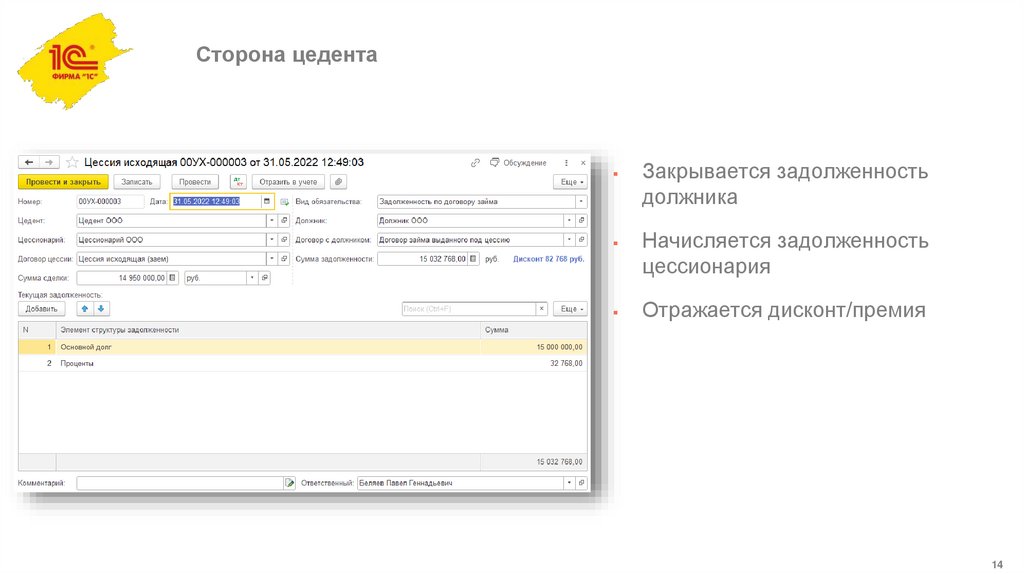This screenshot has height=574, width=1024.
Task: Open Договор цессии record via open icon
Action: pyautogui.click(x=284, y=259)
